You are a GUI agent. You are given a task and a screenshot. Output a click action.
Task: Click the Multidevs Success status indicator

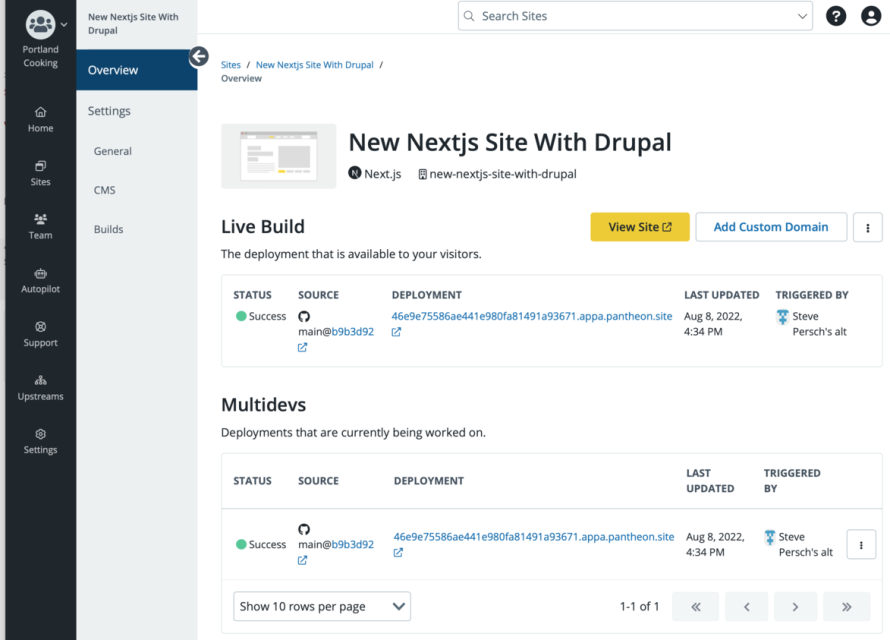261,544
